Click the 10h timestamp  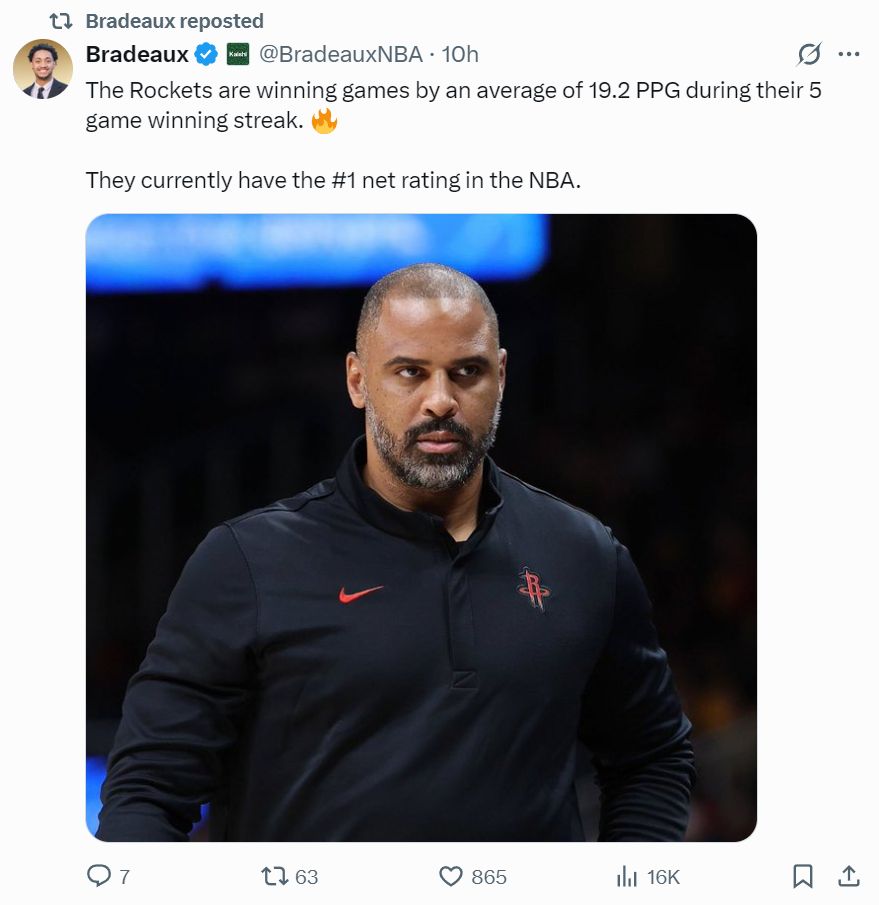click(x=460, y=54)
